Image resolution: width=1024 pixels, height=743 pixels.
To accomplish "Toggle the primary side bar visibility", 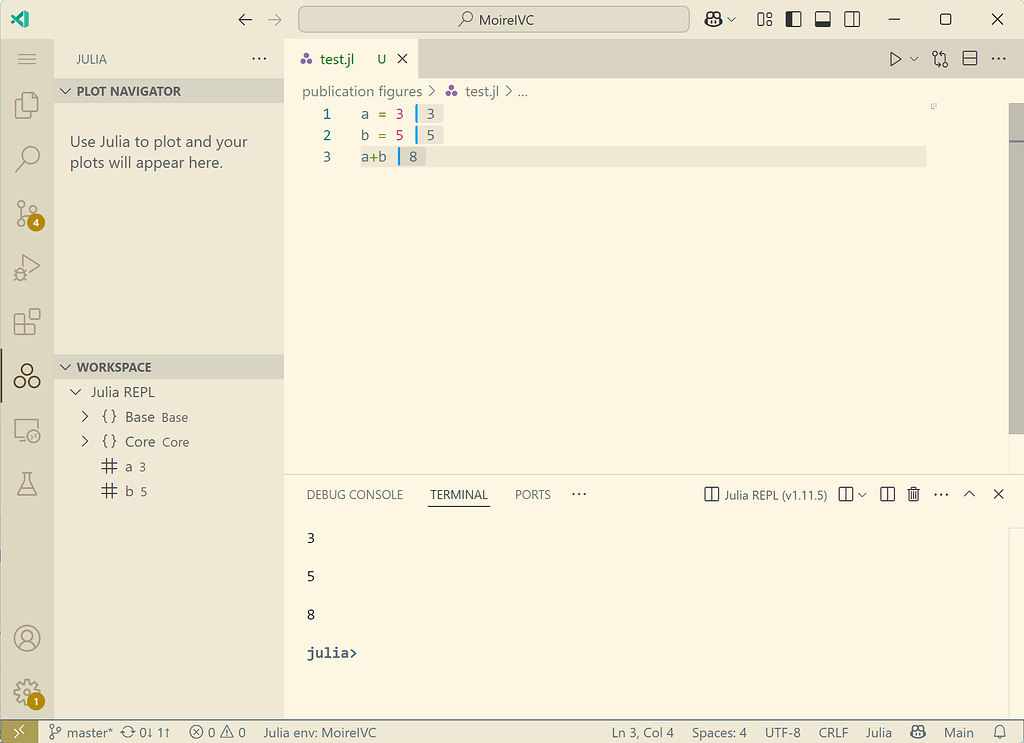I will coord(793,19).
